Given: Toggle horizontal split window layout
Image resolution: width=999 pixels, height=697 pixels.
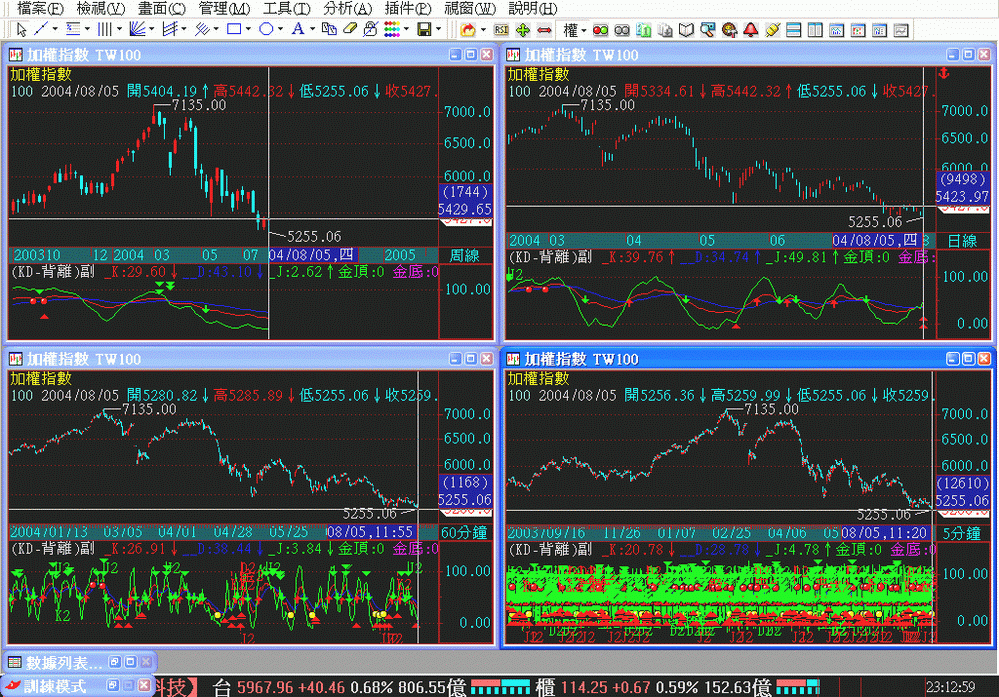Looking at the screenshot, I should click(x=792, y=29).
